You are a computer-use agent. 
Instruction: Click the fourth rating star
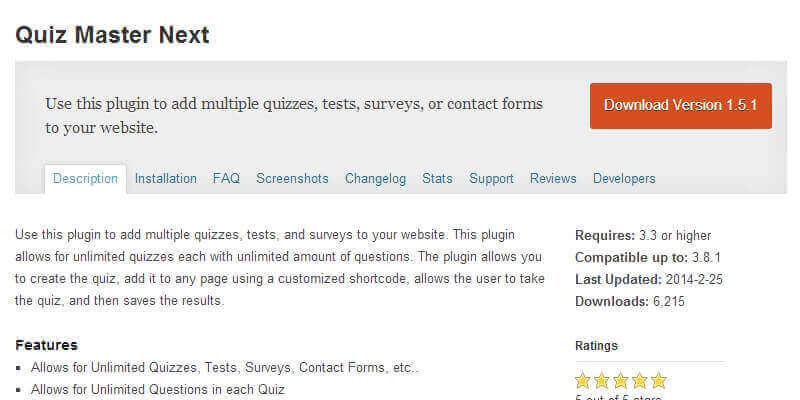point(639,380)
